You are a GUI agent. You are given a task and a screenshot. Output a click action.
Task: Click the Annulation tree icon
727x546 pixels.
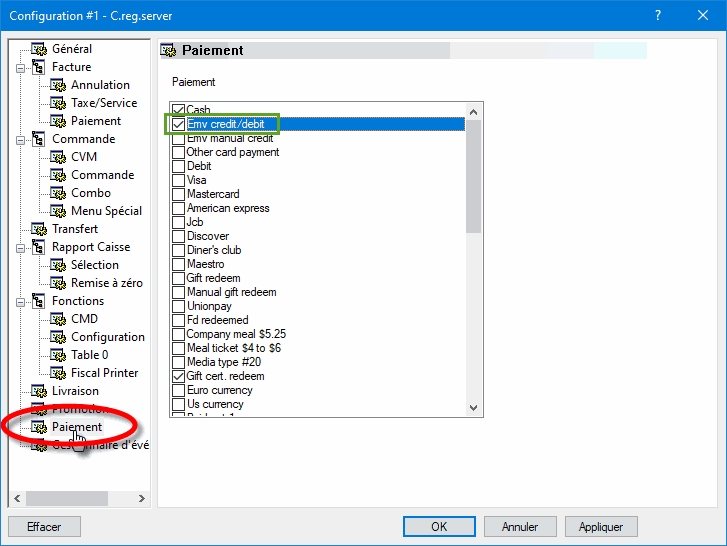[x=58, y=85]
